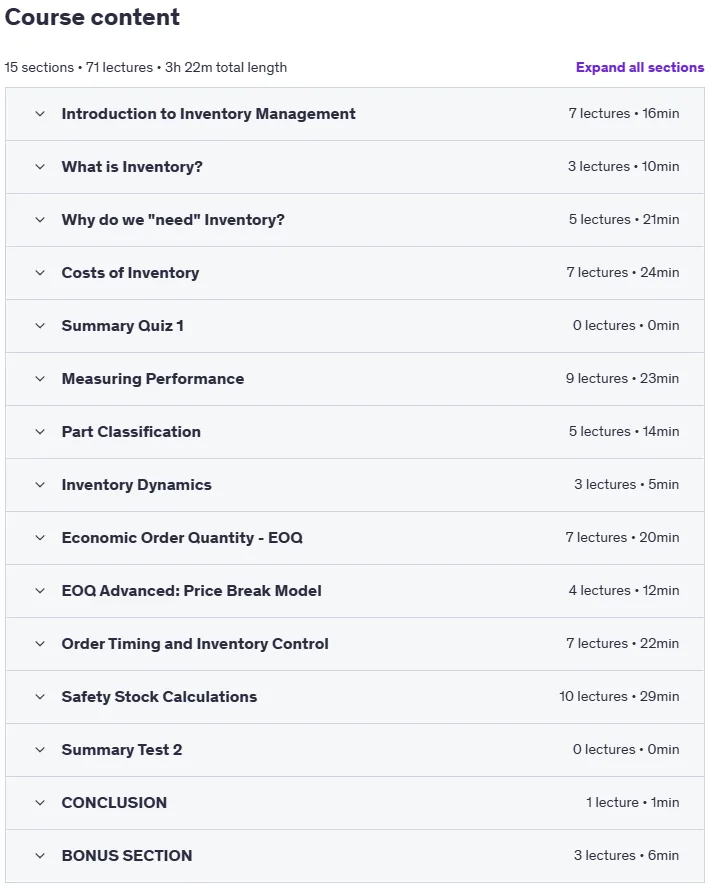The width and height of the screenshot is (710, 889).
Task: Open the Costs of Inventory chevron arrow
Action: click(40, 273)
